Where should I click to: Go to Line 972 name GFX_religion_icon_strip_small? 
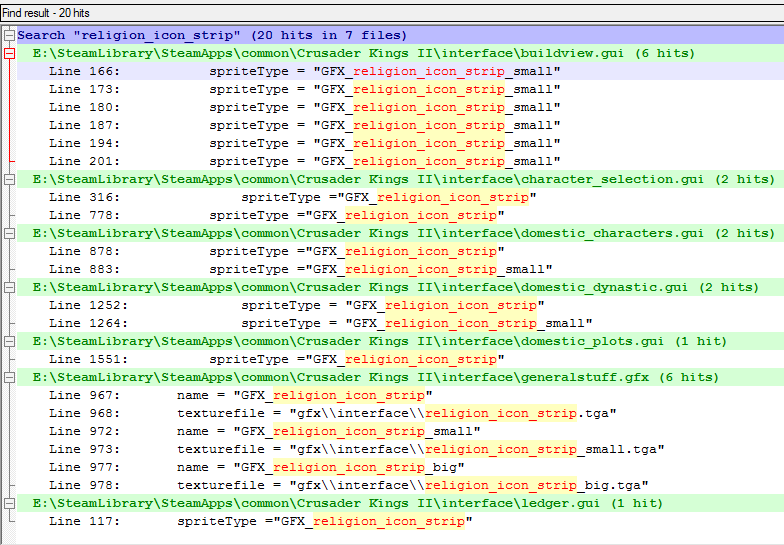pos(400,432)
